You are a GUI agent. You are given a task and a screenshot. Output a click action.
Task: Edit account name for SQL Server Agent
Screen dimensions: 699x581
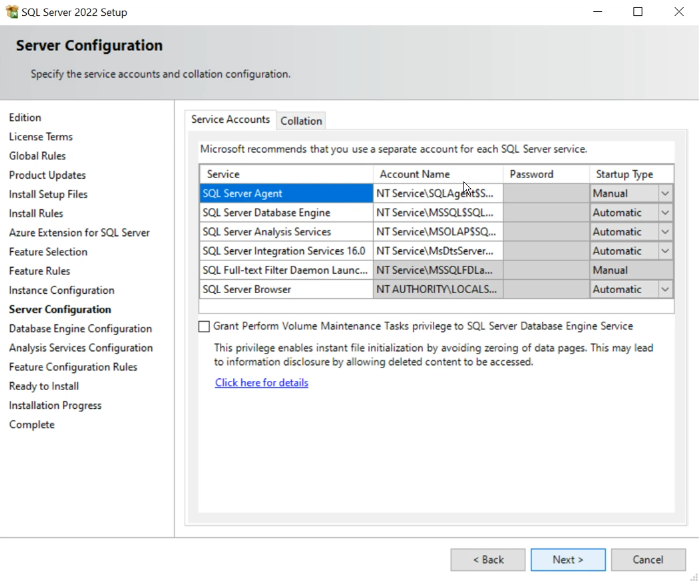(438, 194)
